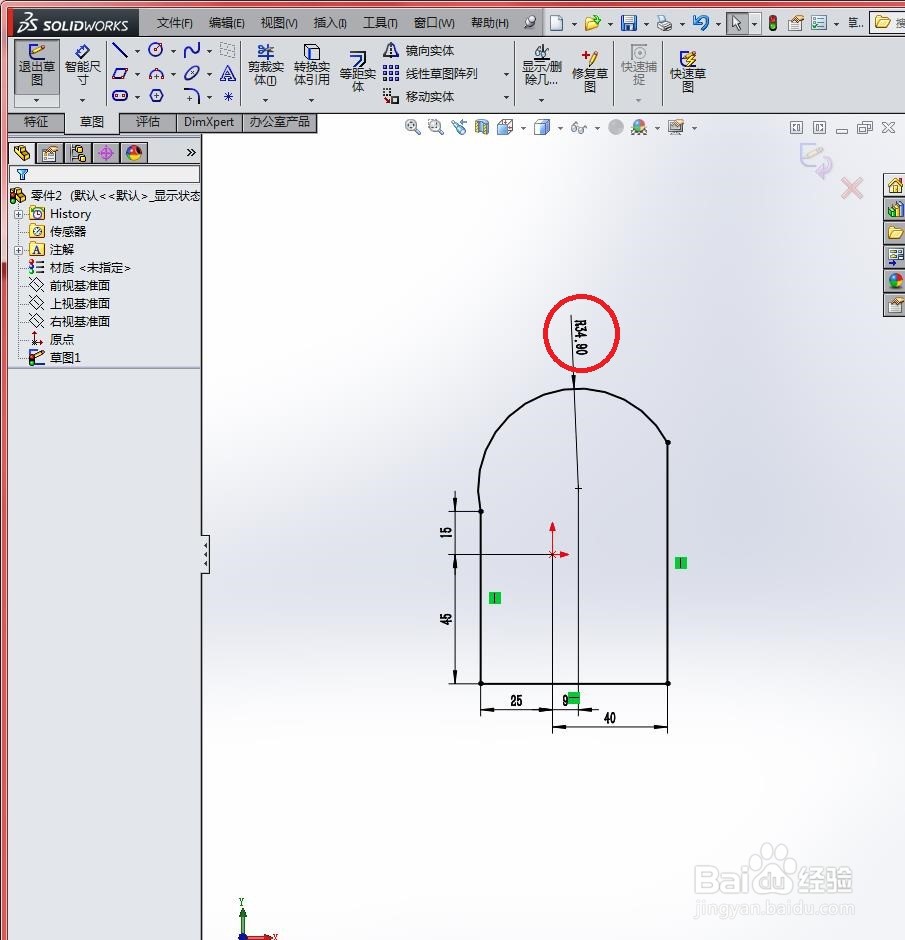Screen dimensions: 905x940
Task: Click Rapid Sketch (快速草图)
Action: click(x=687, y=71)
